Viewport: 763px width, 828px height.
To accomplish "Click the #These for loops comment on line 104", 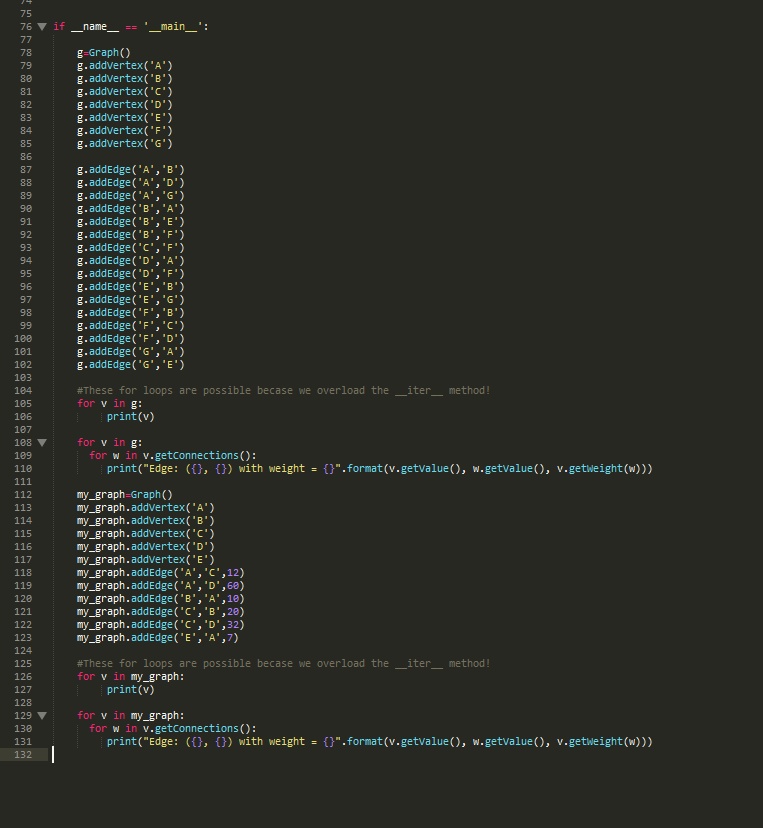I will pos(284,391).
